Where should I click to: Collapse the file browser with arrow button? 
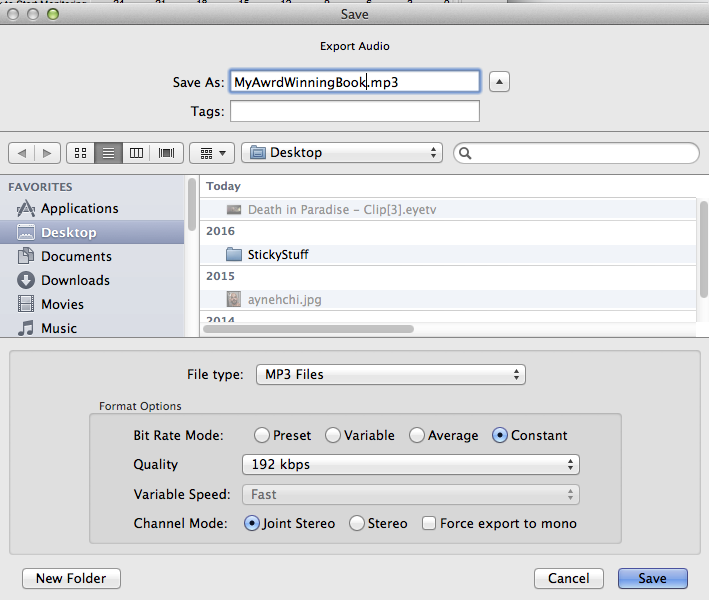[x=502, y=82]
